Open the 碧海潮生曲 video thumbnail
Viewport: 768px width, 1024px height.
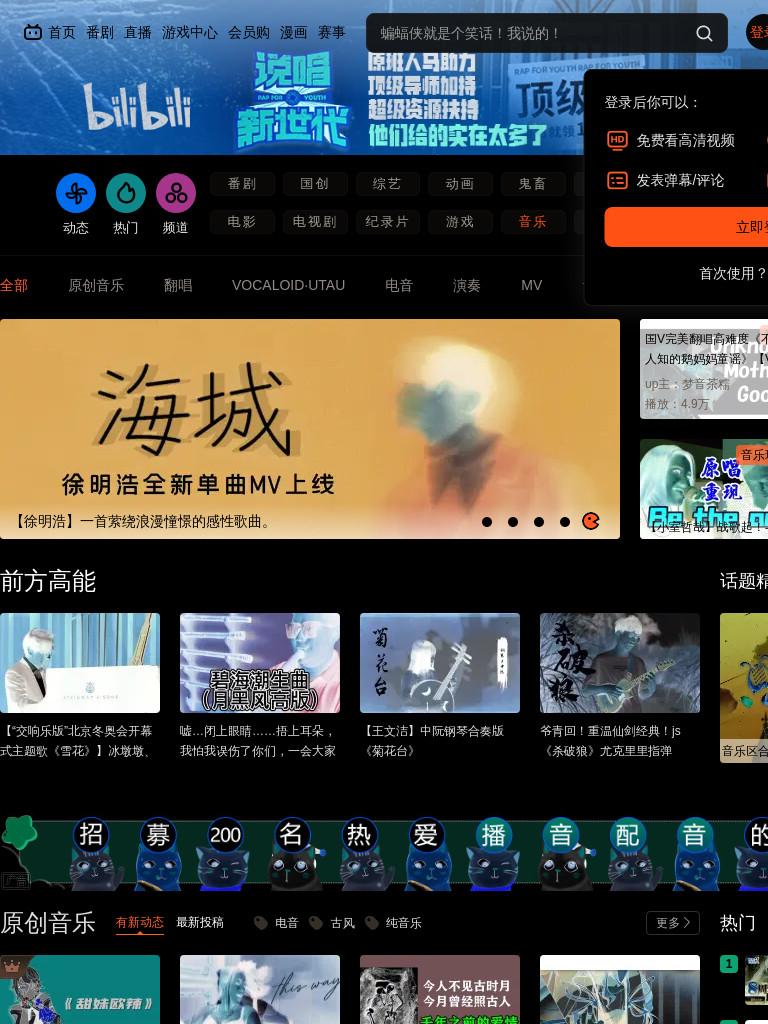tap(260, 663)
